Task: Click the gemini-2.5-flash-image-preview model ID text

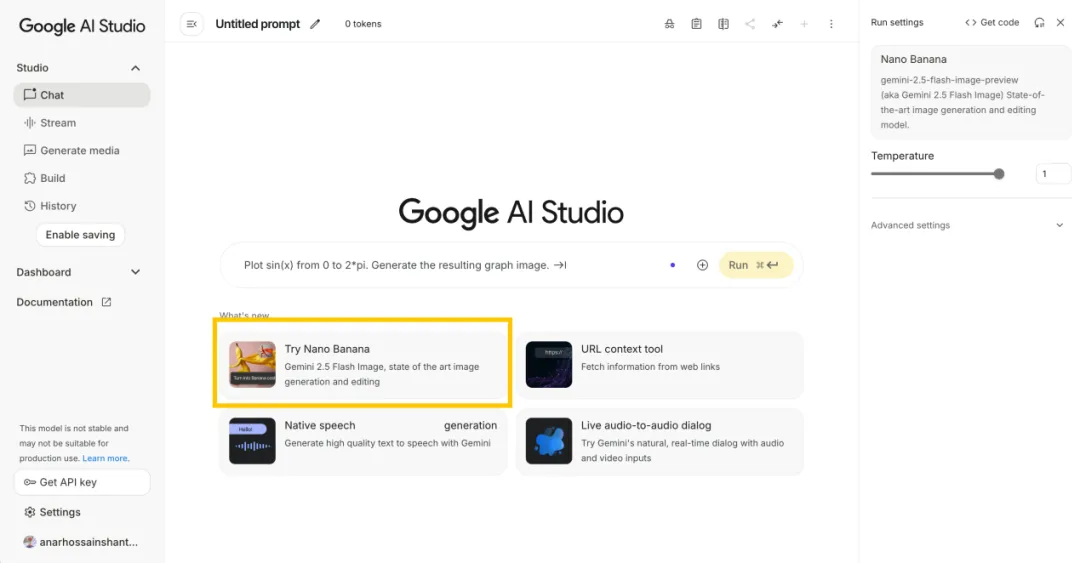Action: click(x=949, y=80)
